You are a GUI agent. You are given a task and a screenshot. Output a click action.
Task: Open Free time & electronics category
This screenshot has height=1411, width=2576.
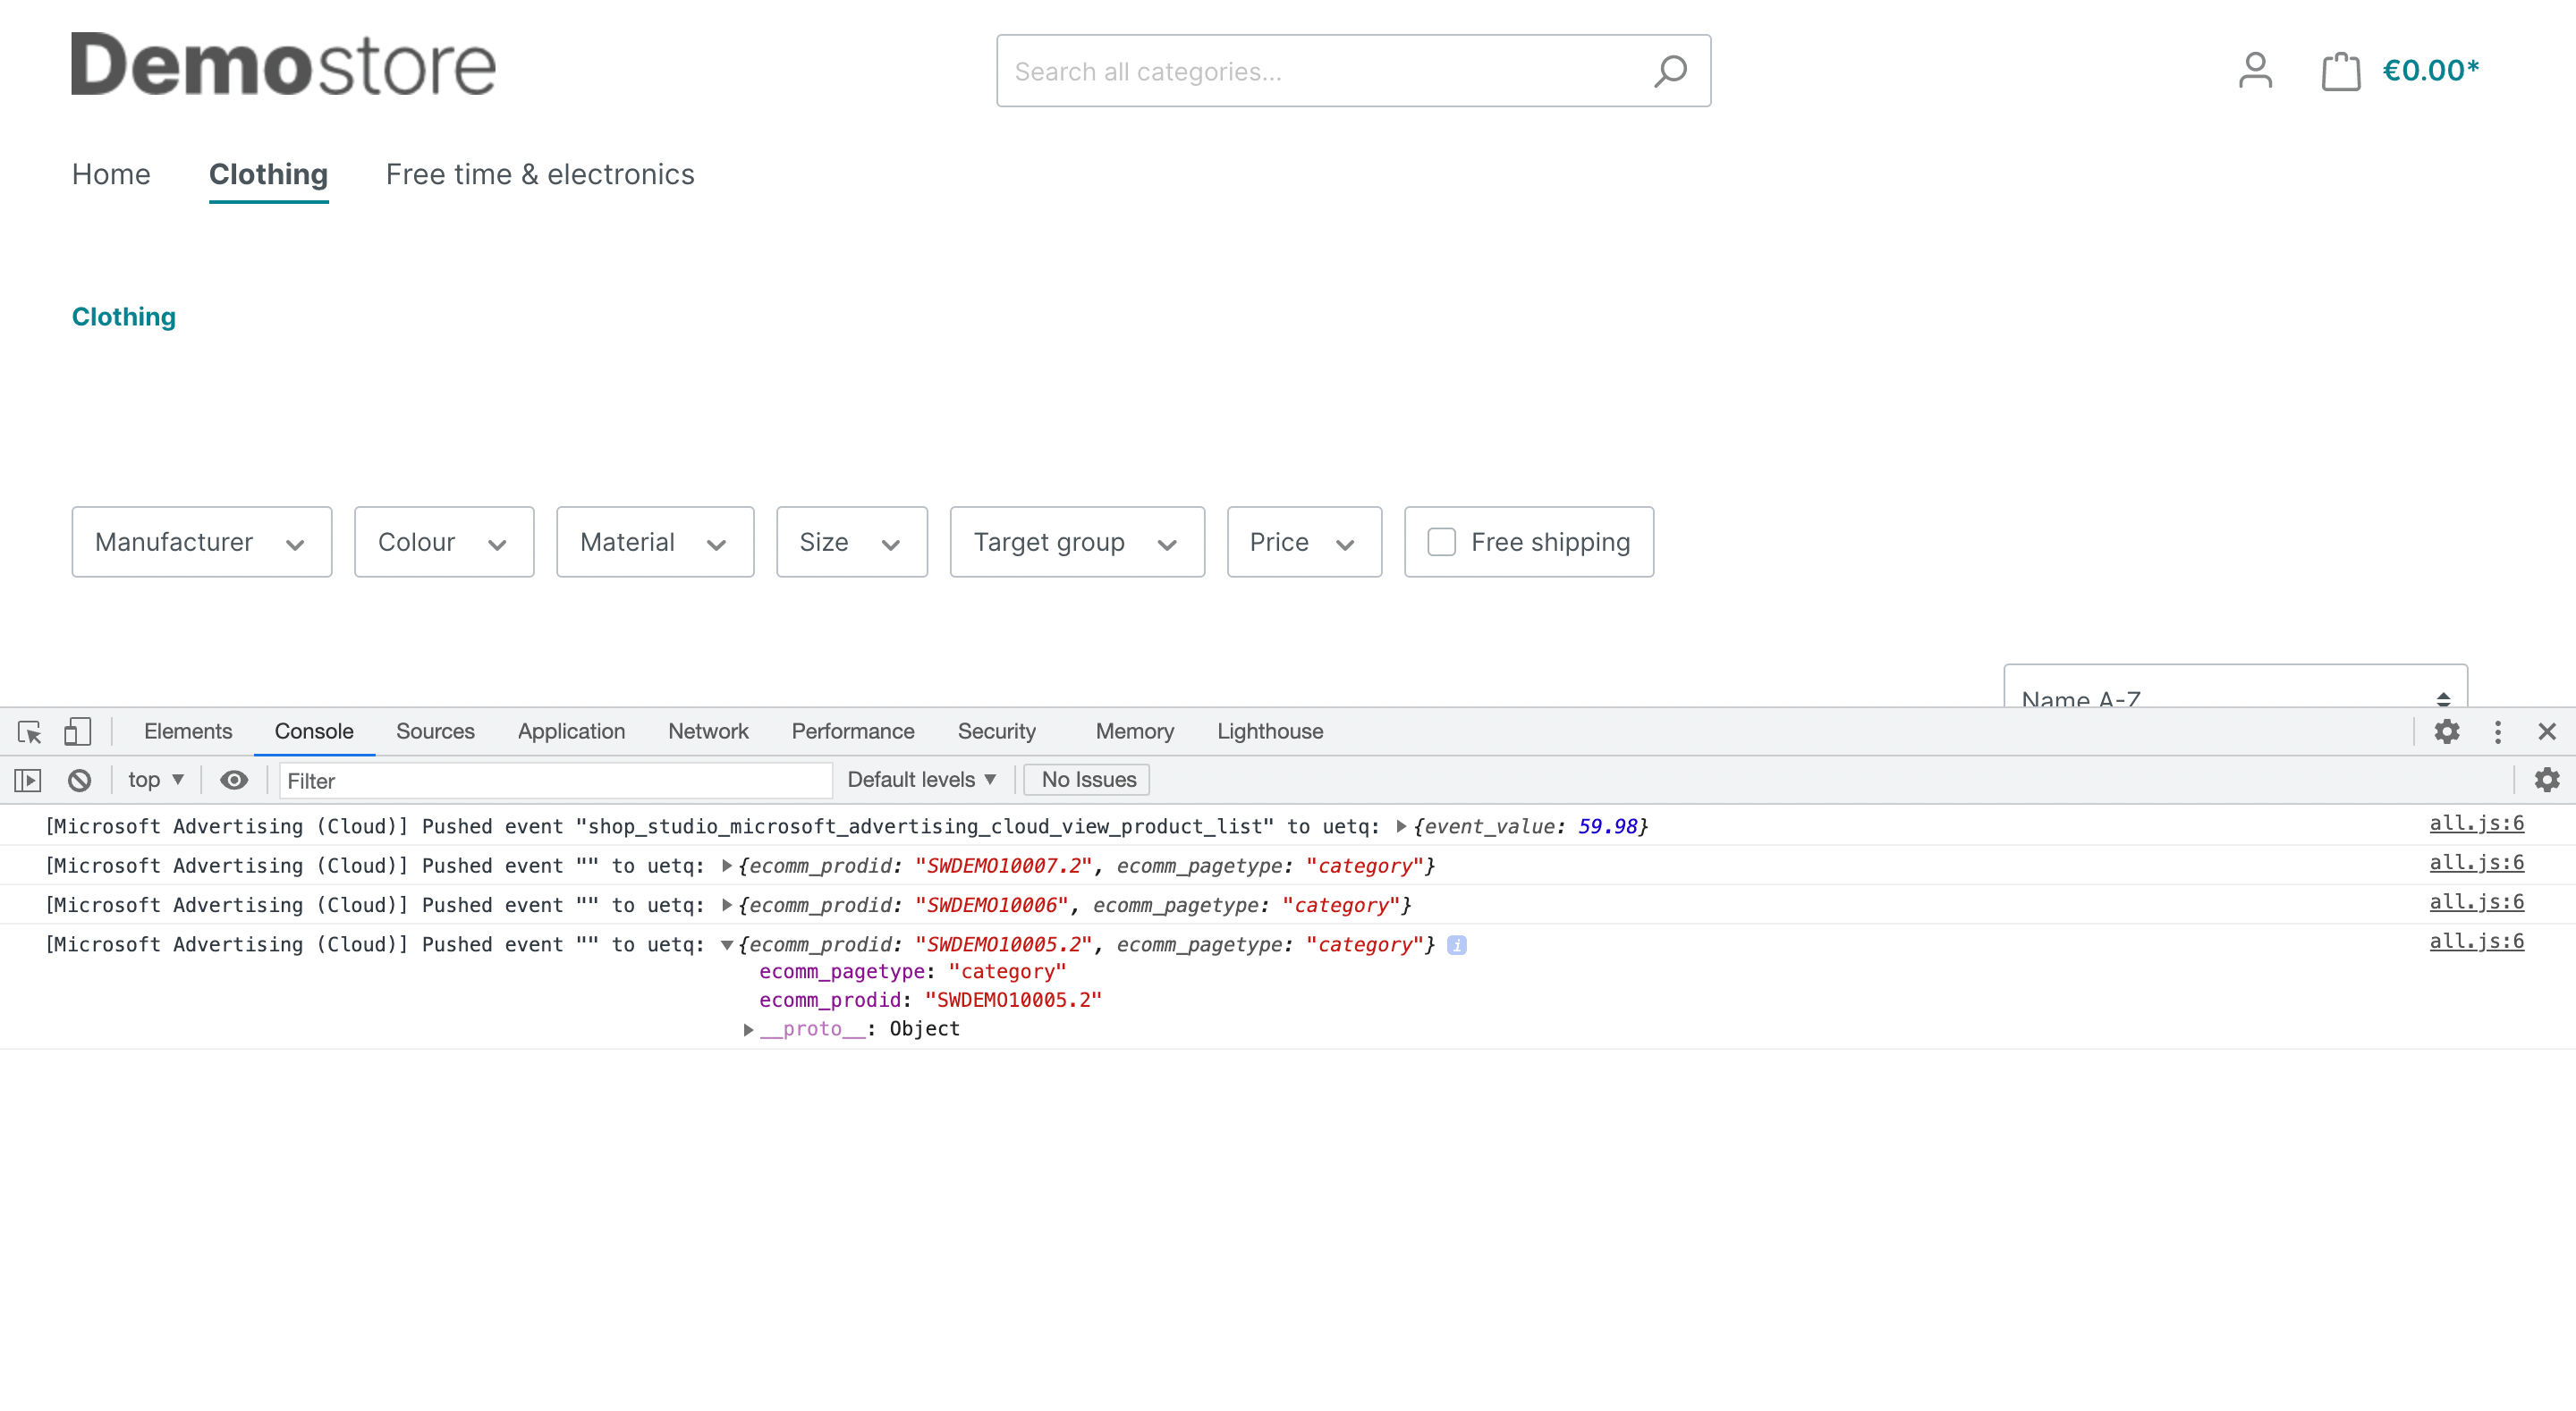pos(540,174)
